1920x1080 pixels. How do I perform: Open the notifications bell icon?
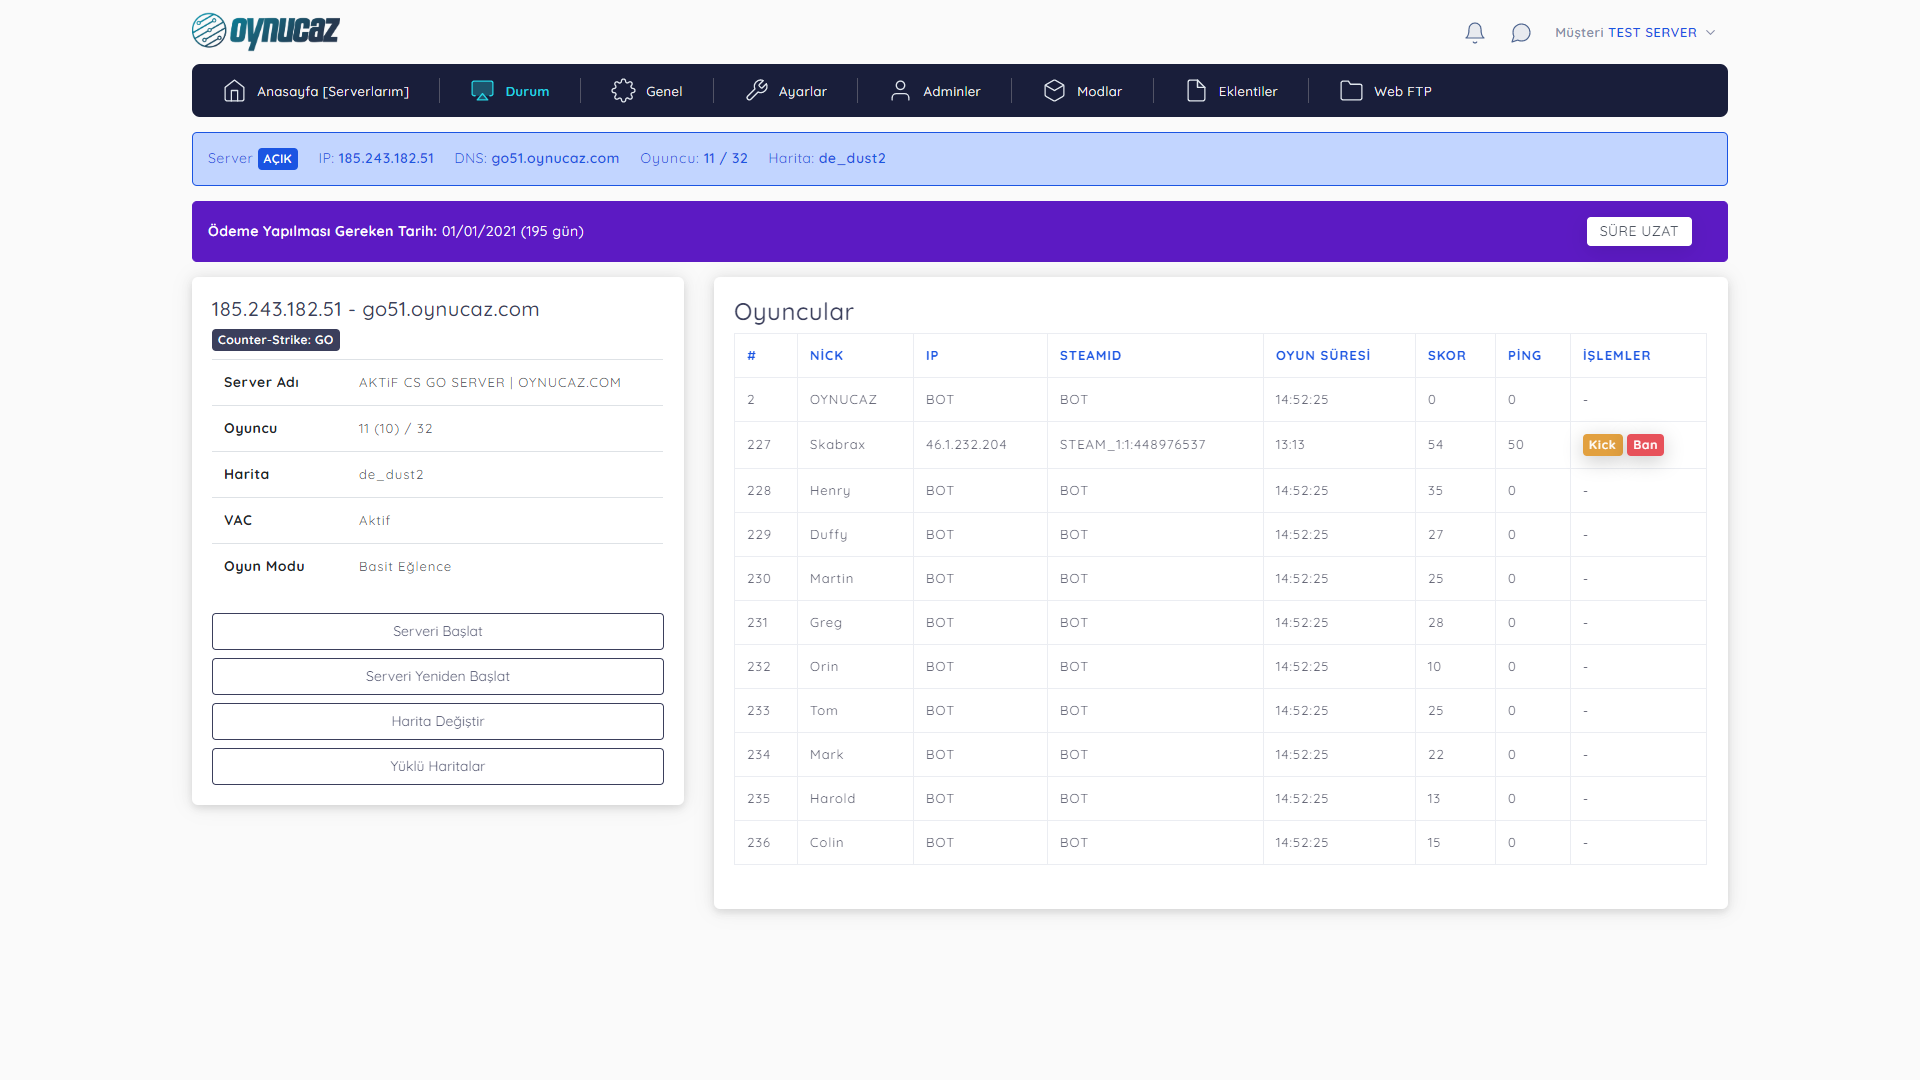(1475, 33)
